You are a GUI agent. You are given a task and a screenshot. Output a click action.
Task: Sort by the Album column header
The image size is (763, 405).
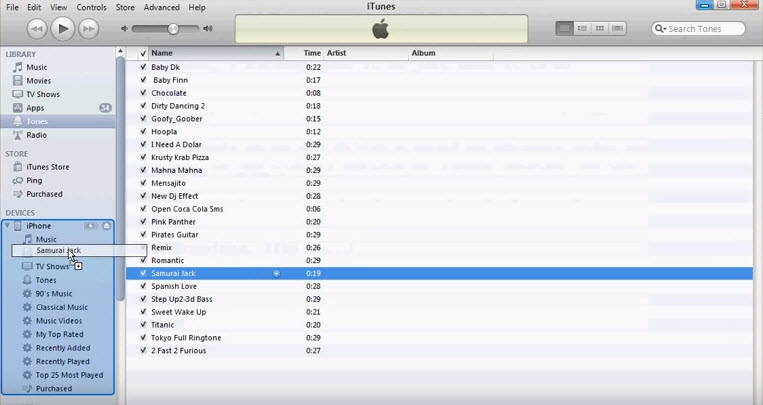(x=451, y=53)
